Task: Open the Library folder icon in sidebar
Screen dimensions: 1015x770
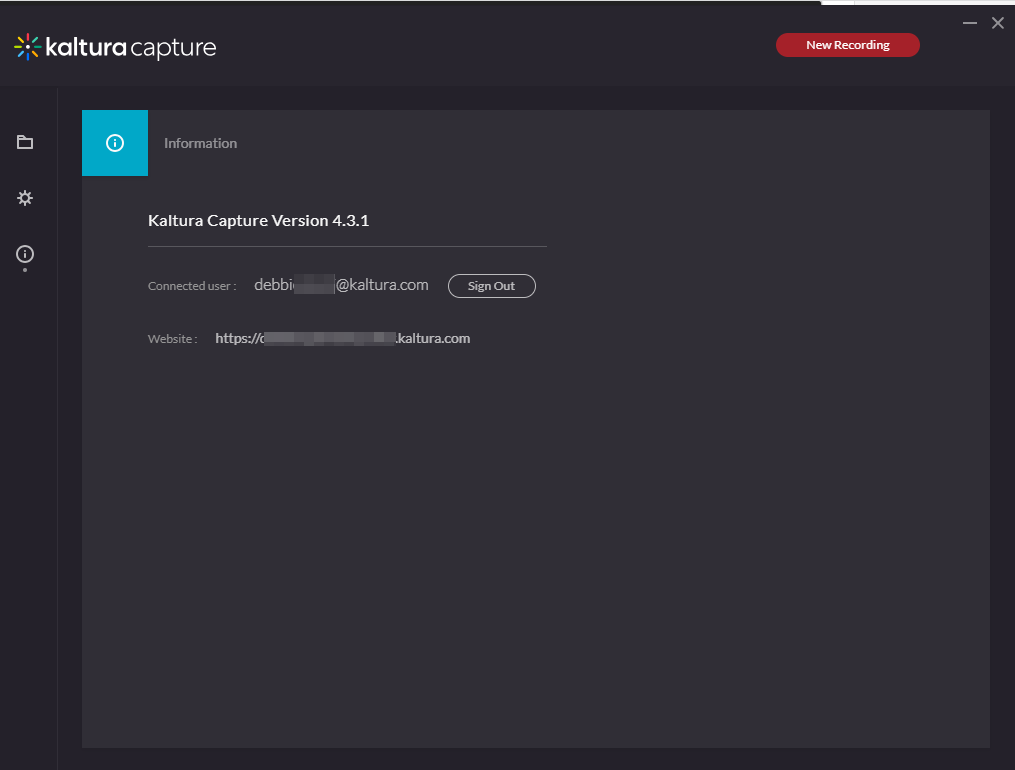Action: tap(25, 142)
